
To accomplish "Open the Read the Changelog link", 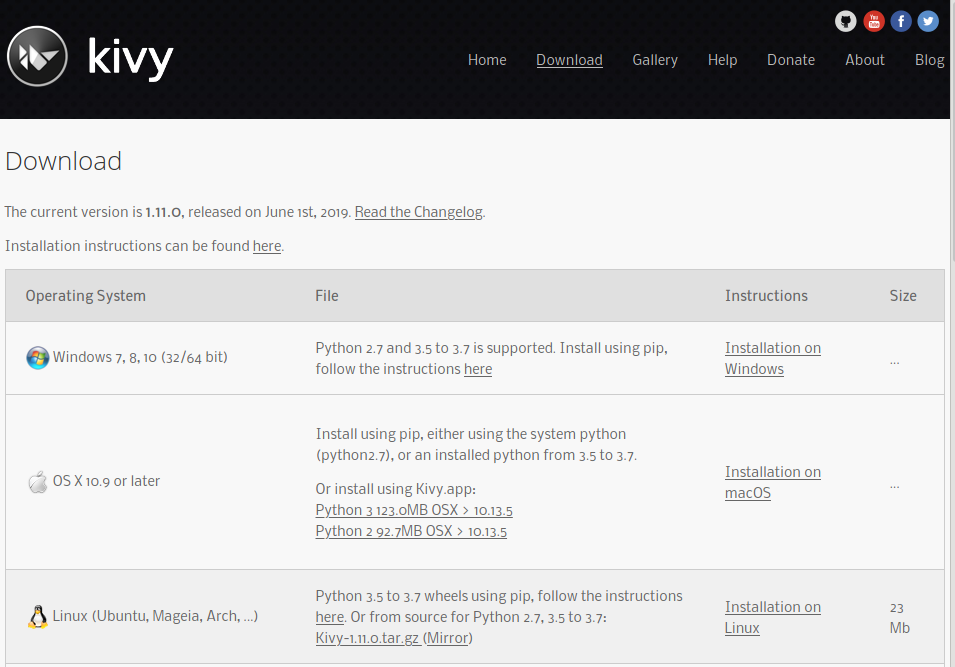I will point(419,212).
